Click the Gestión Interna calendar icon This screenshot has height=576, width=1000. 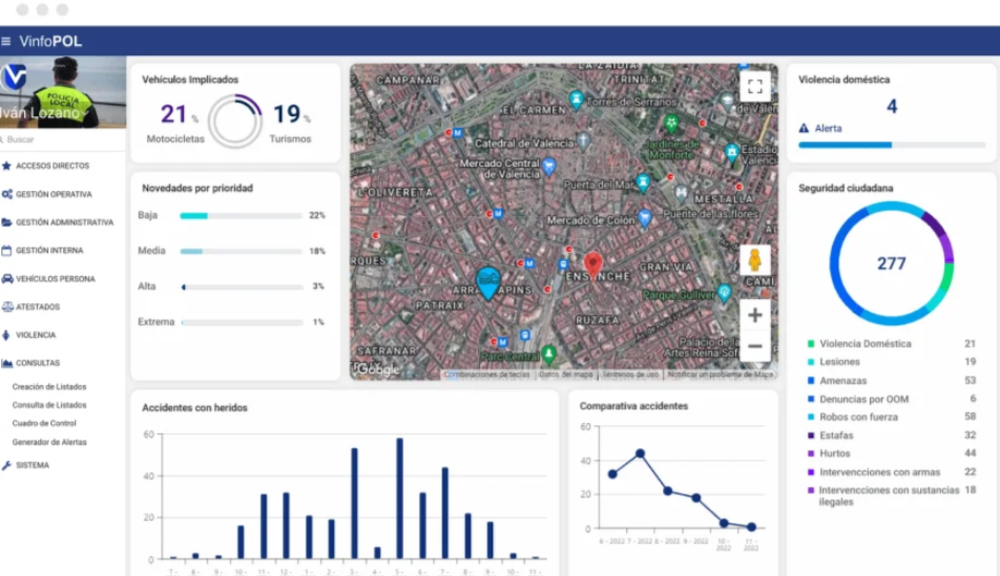[6, 250]
